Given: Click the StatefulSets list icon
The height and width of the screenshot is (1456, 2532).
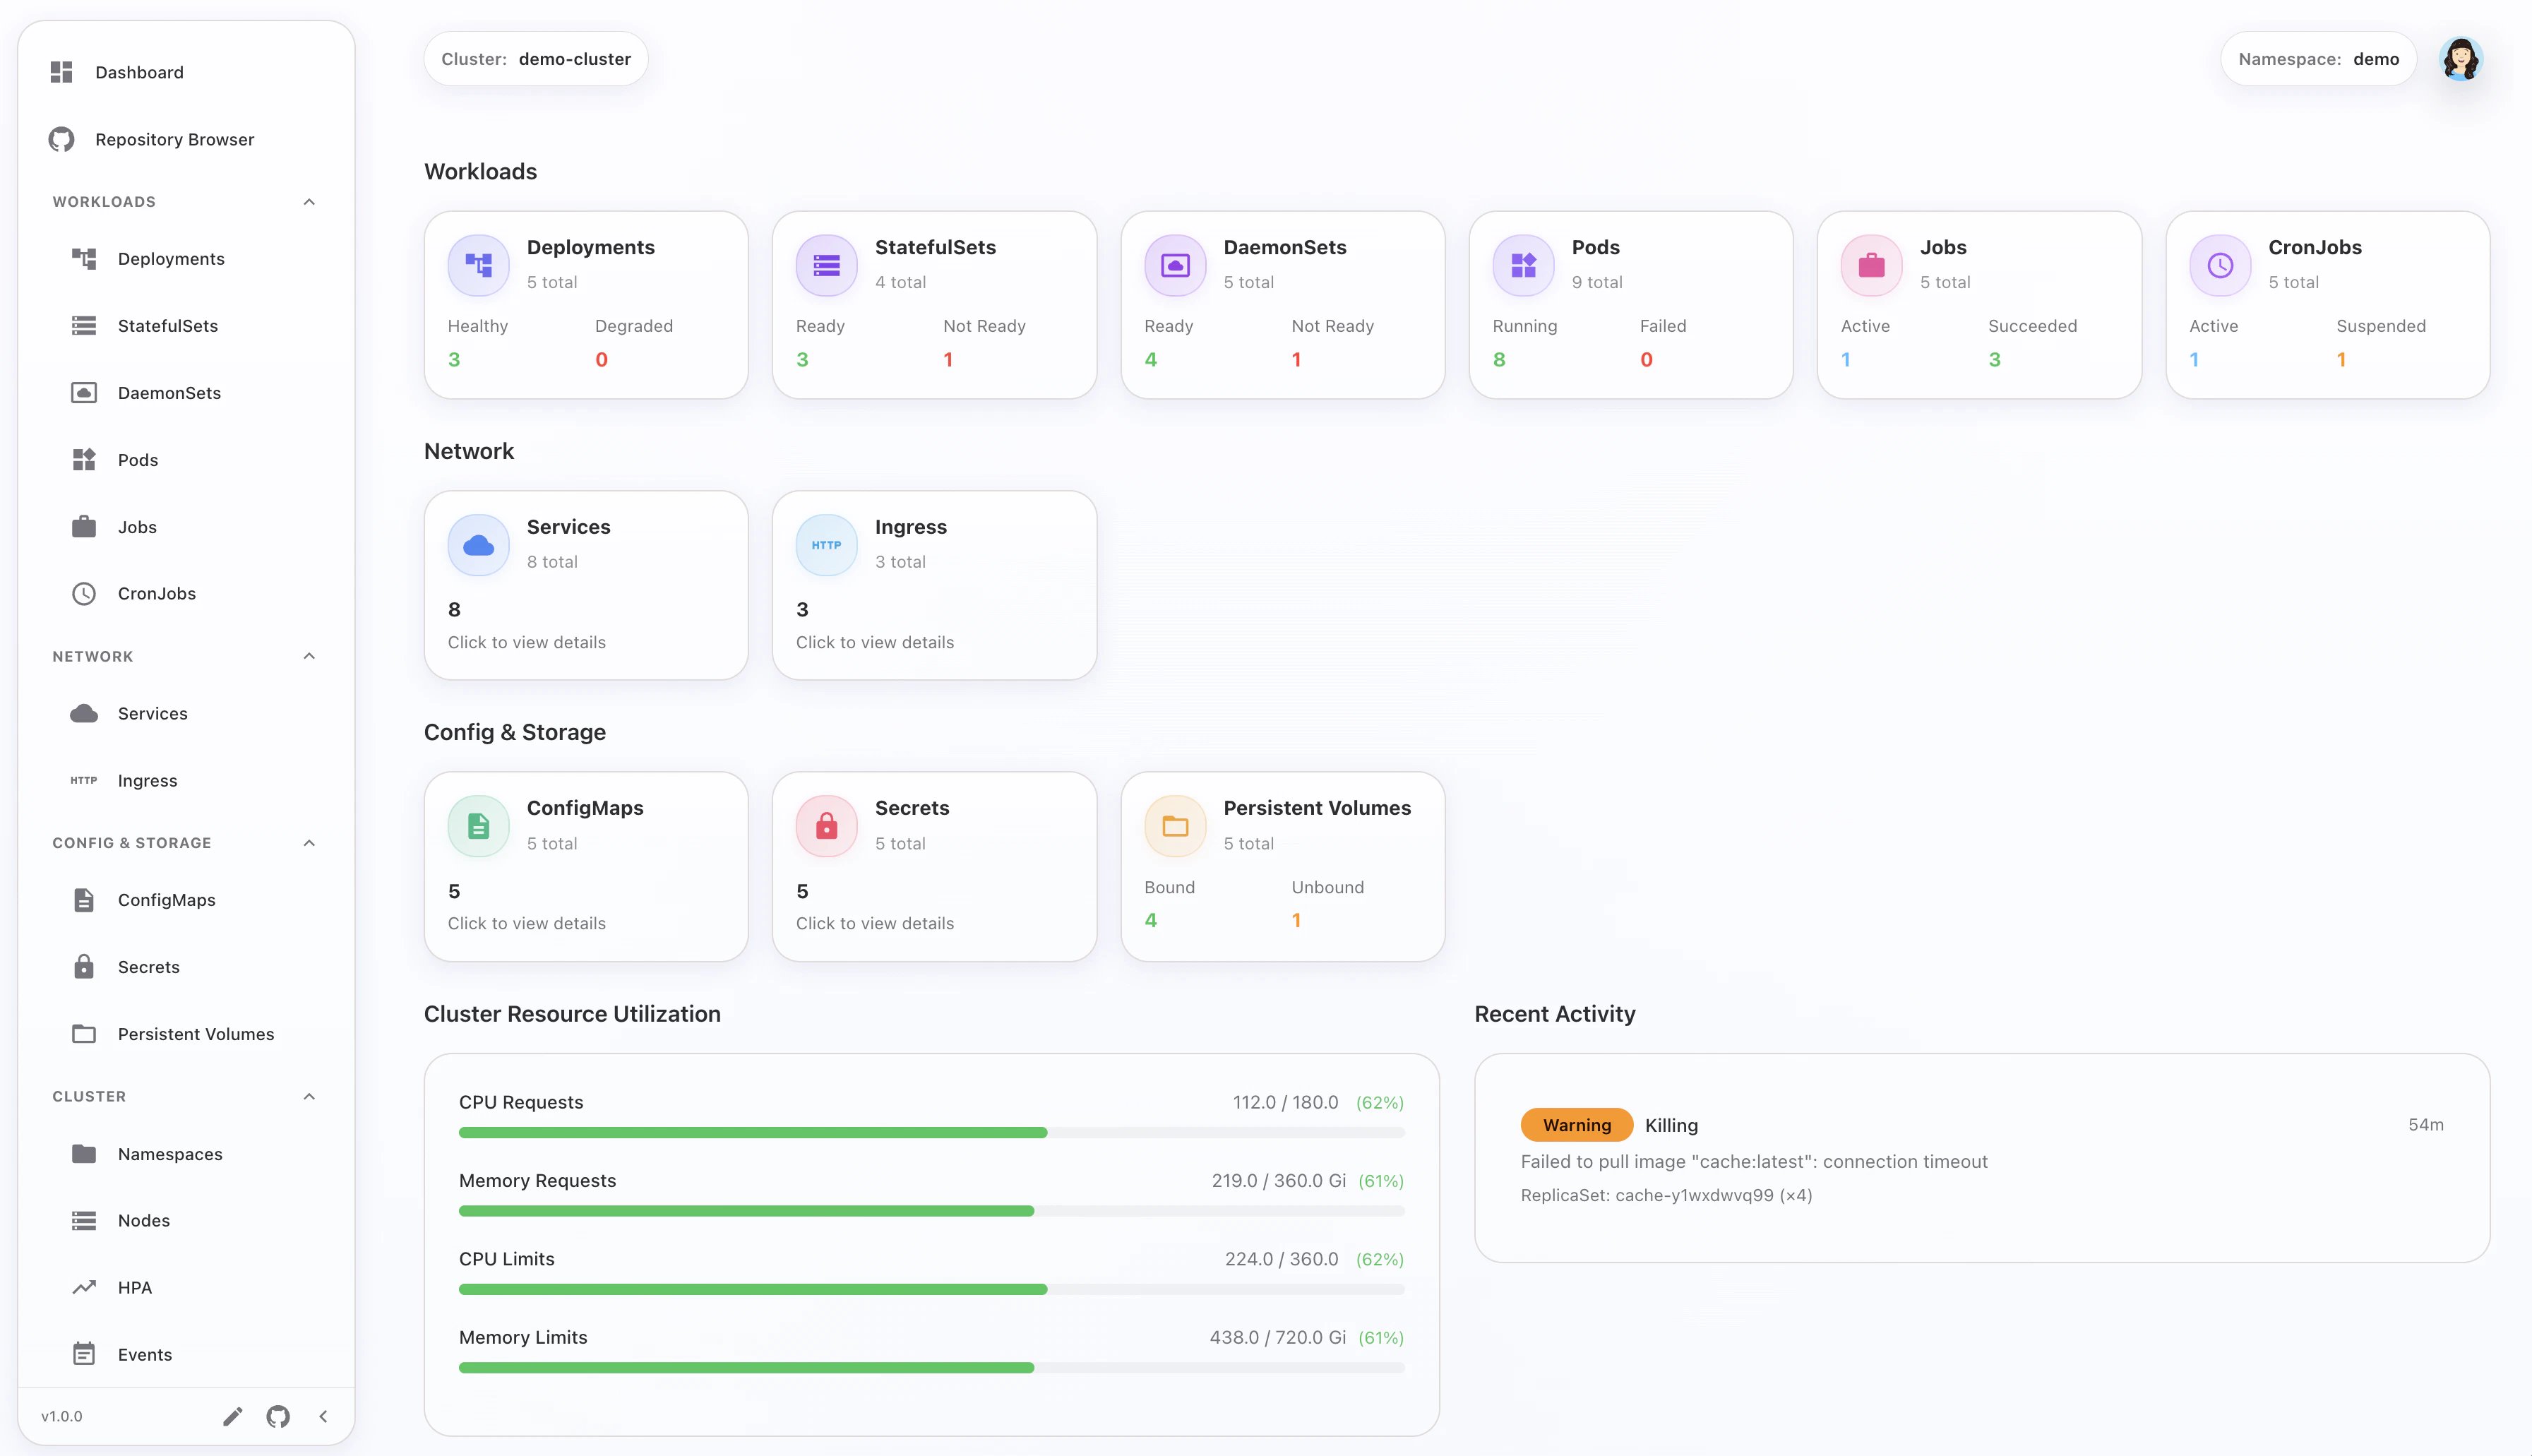Looking at the screenshot, I should [x=84, y=325].
